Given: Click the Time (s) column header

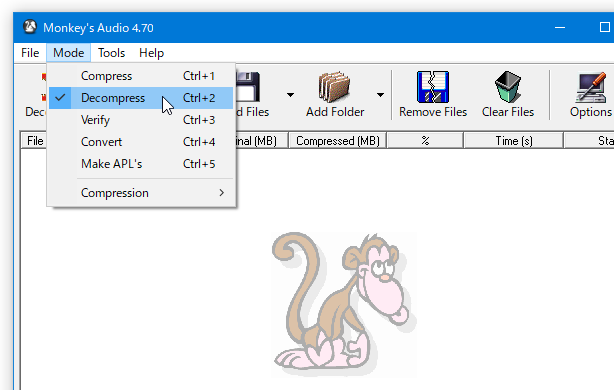Looking at the screenshot, I should [x=514, y=141].
